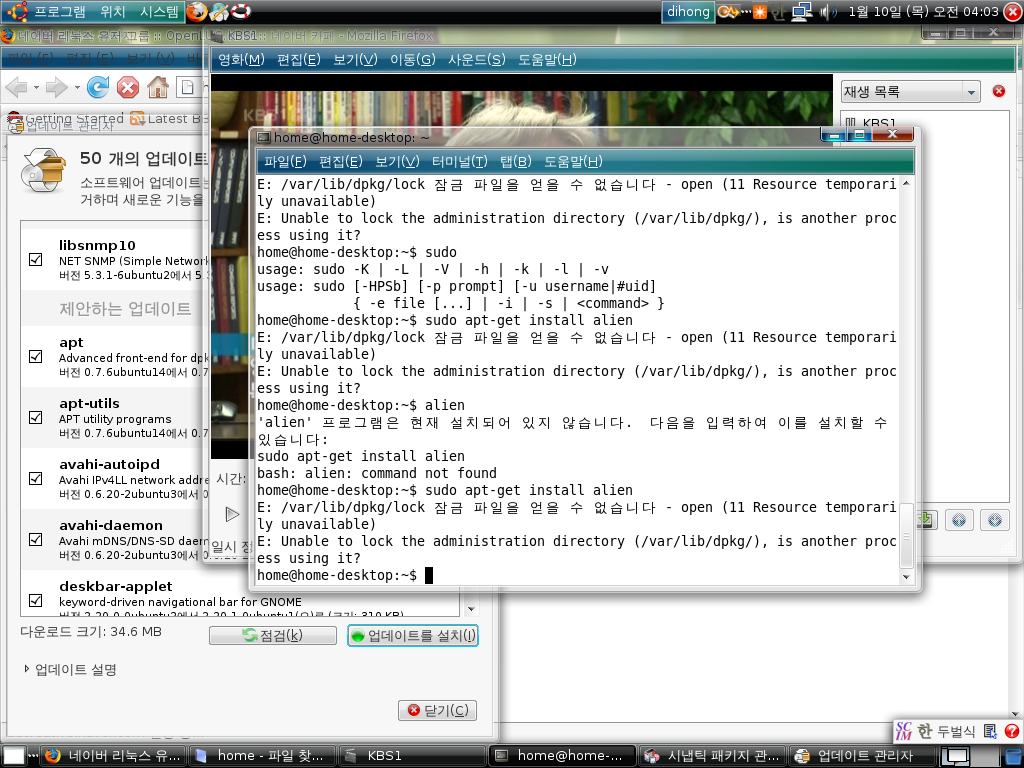Screen dimensions: 1024x768
Task: Open the 파일(F) menu in the terminal
Action: click(x=285, y=161)
